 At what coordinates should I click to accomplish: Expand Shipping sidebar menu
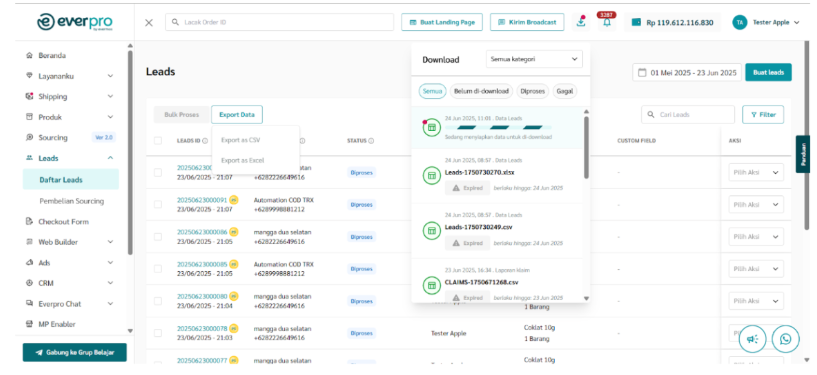coord(70,96)
